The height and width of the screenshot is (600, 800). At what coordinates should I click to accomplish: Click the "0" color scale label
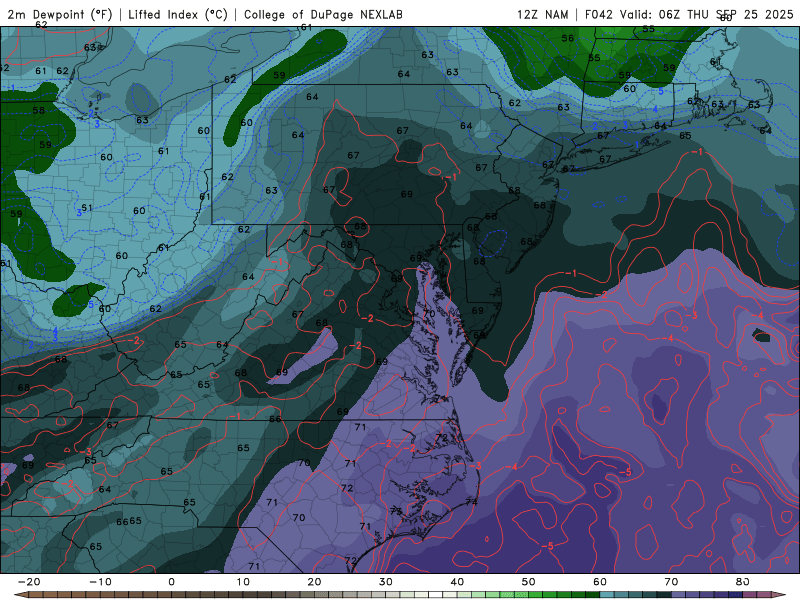click(x=171, y=582)
